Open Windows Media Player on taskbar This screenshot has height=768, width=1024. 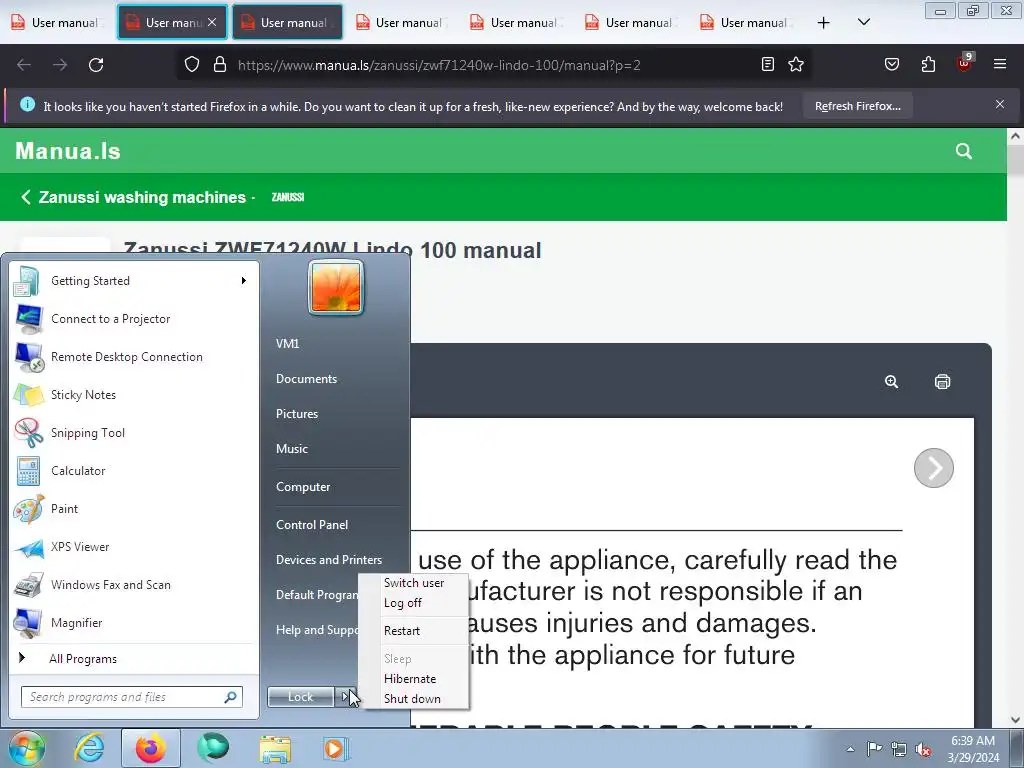336,748
